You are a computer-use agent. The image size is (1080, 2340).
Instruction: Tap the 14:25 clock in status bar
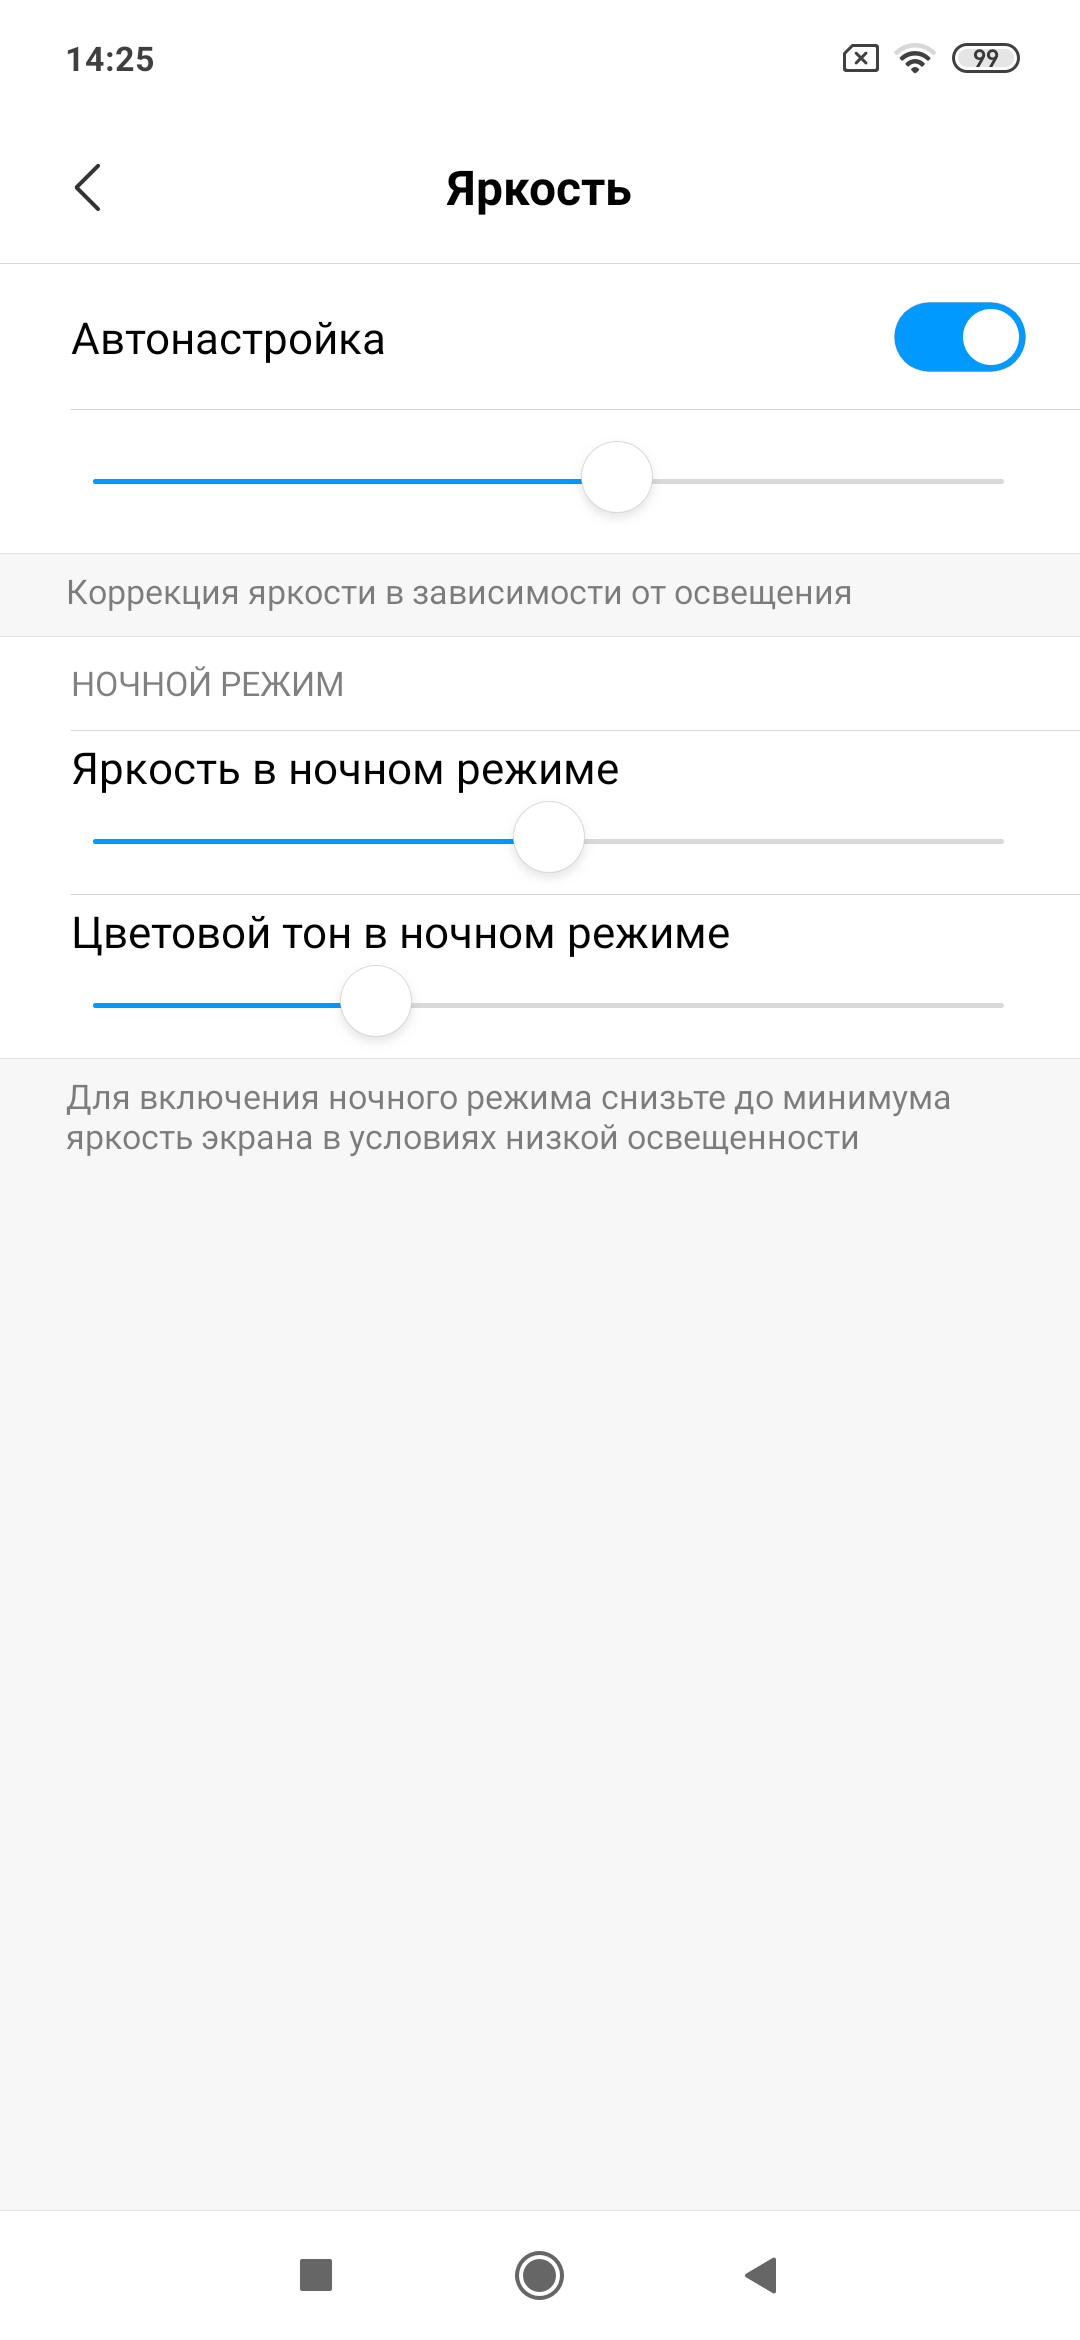(110, 60)
